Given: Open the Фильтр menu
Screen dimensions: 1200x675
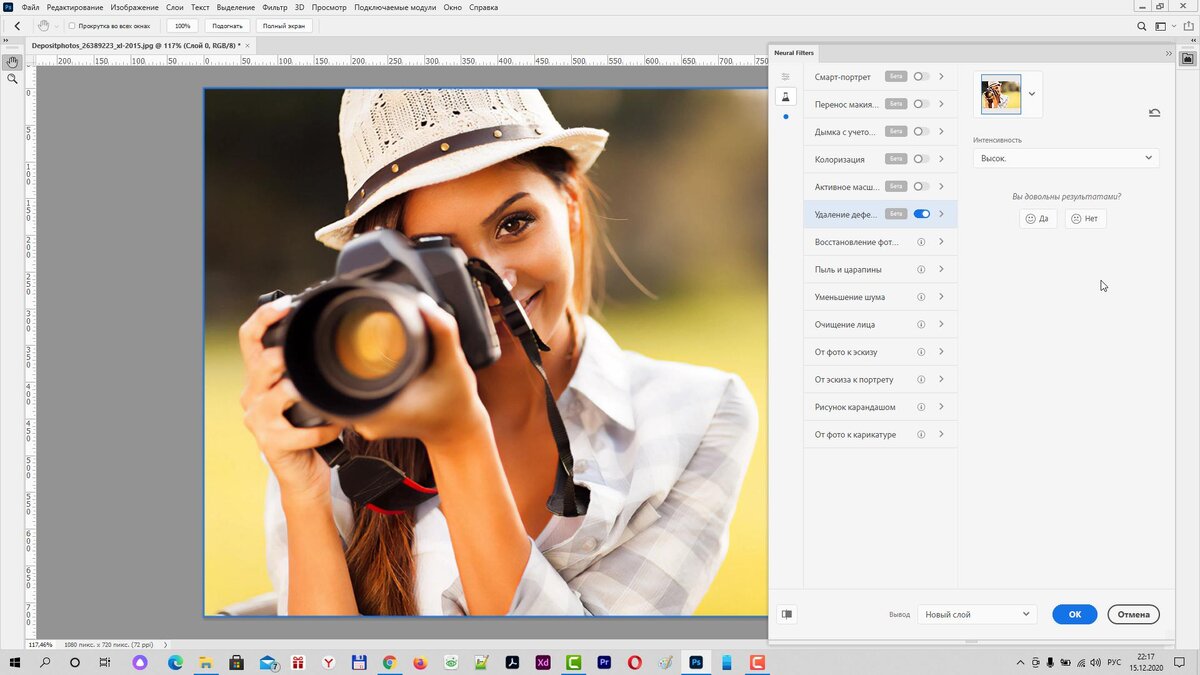Looking at the screenshot, I should coord(274,7).
